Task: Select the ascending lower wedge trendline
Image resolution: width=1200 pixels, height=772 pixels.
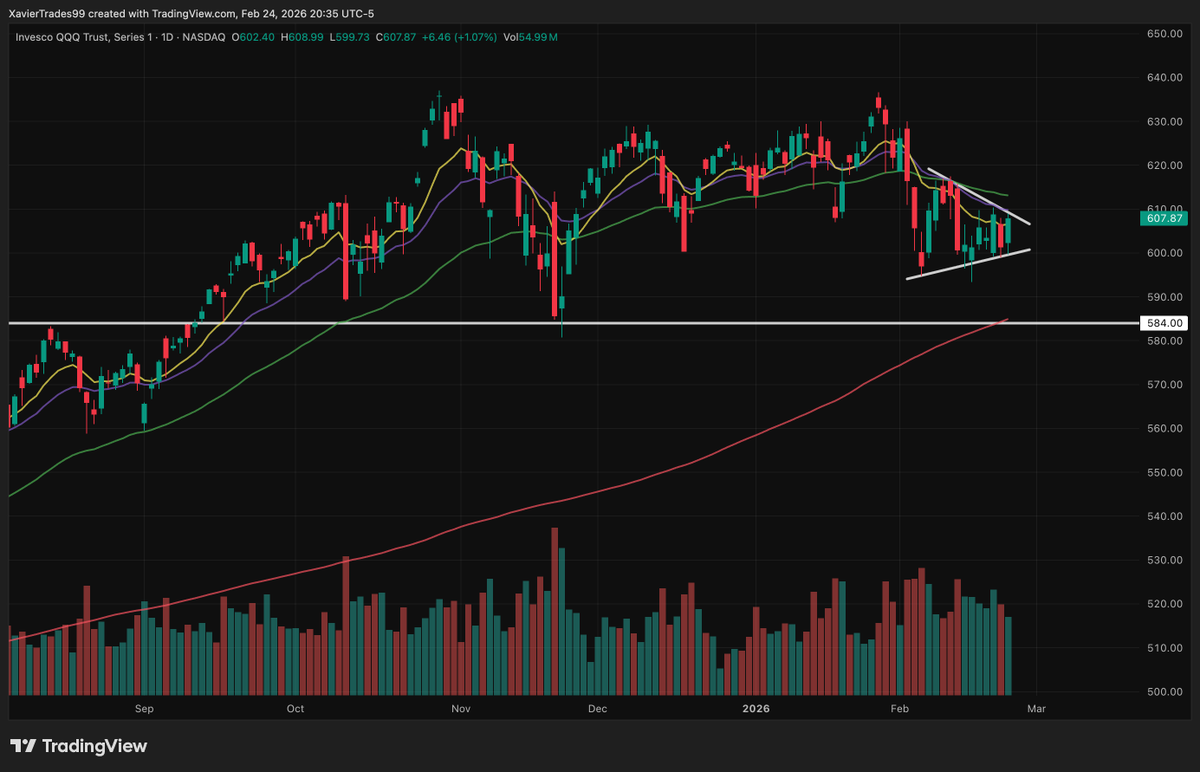Action: point(967,264)
